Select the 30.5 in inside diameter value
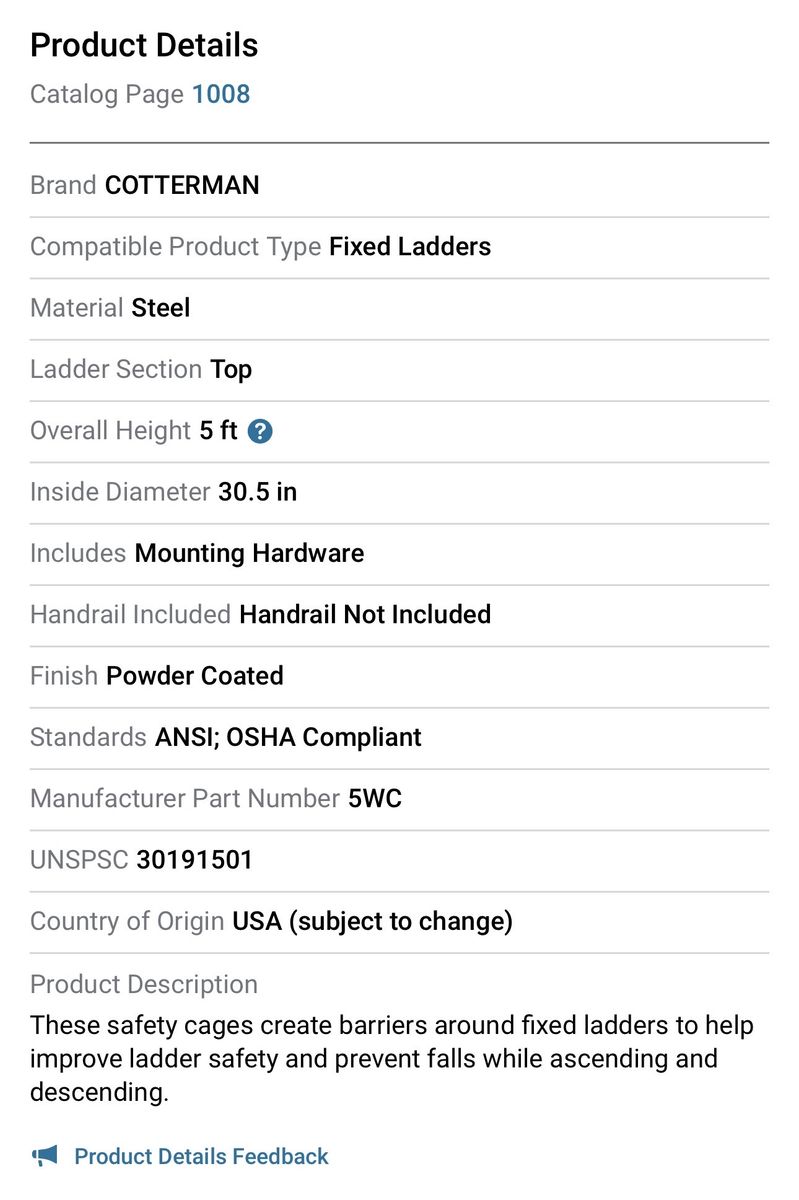Screen dimensions: 799x1200 coord(257,491)
